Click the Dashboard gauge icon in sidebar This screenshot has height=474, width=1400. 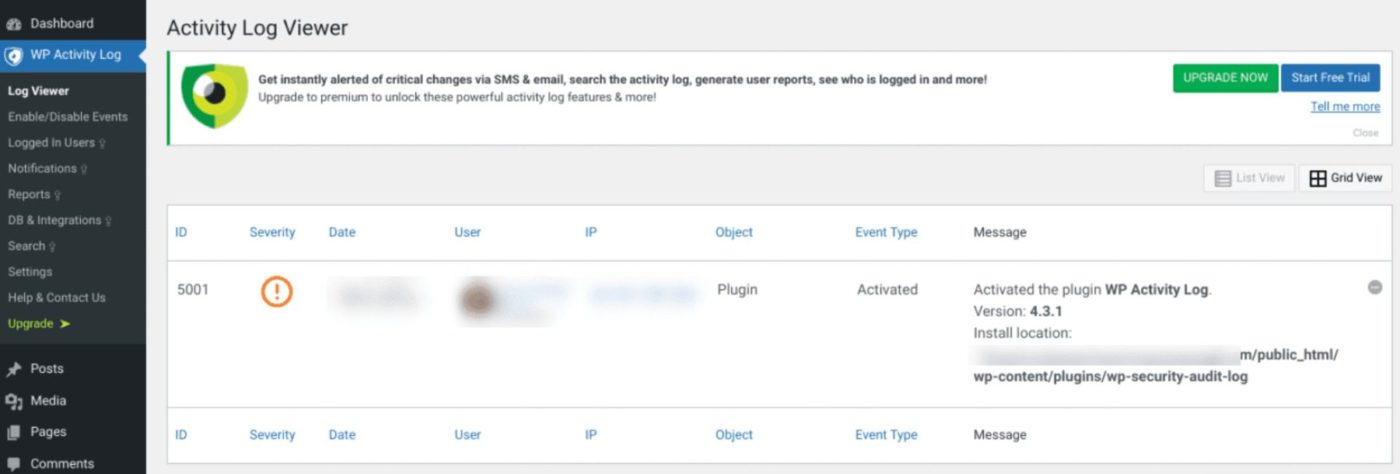14,23
